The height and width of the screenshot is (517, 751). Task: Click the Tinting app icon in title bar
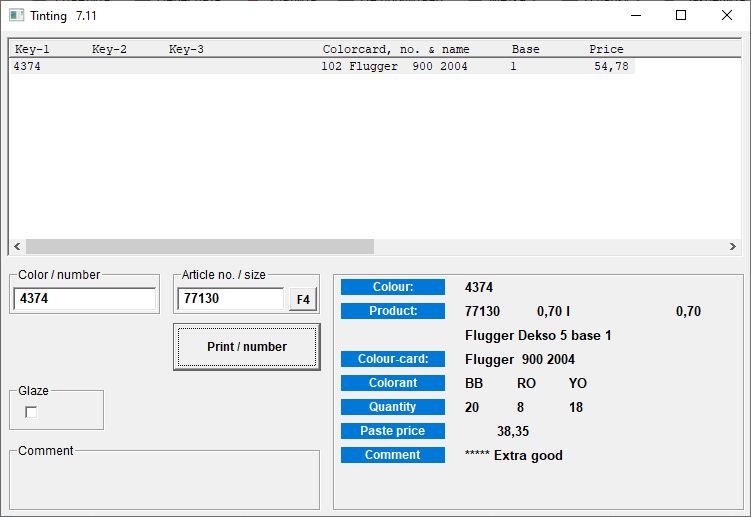point(16,15)
